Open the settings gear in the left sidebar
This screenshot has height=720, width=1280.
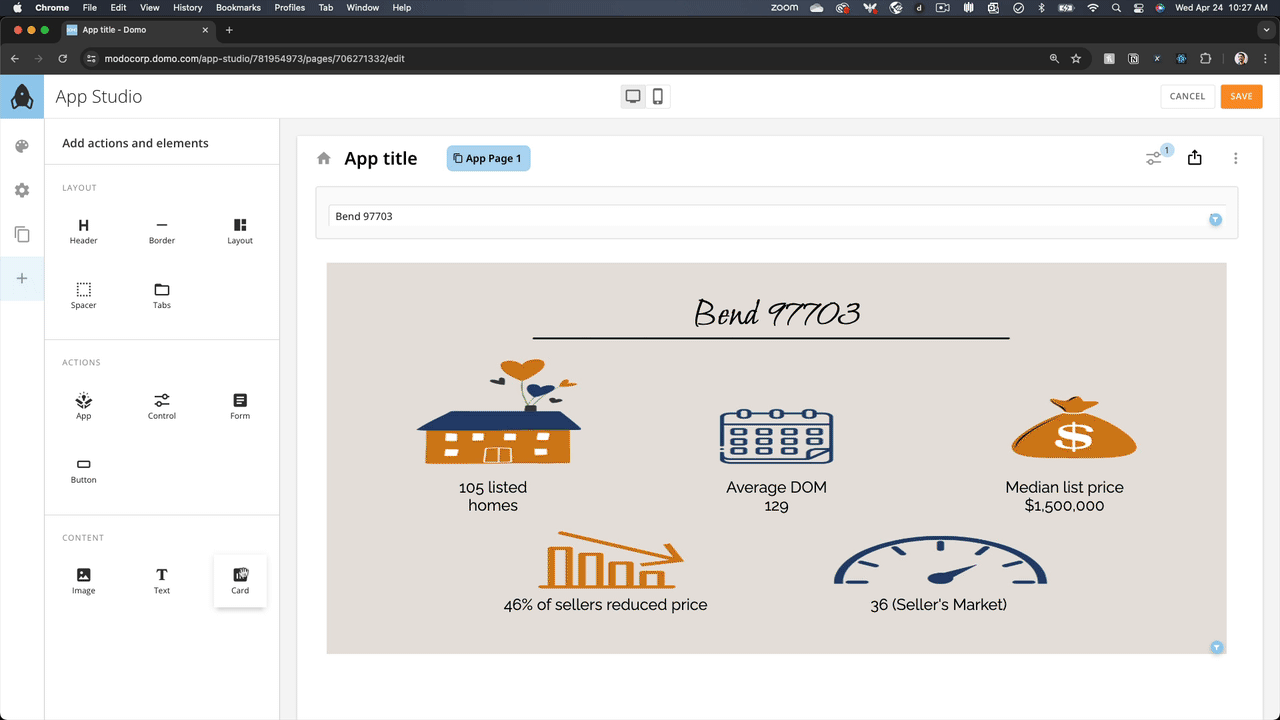click(21, 190)
